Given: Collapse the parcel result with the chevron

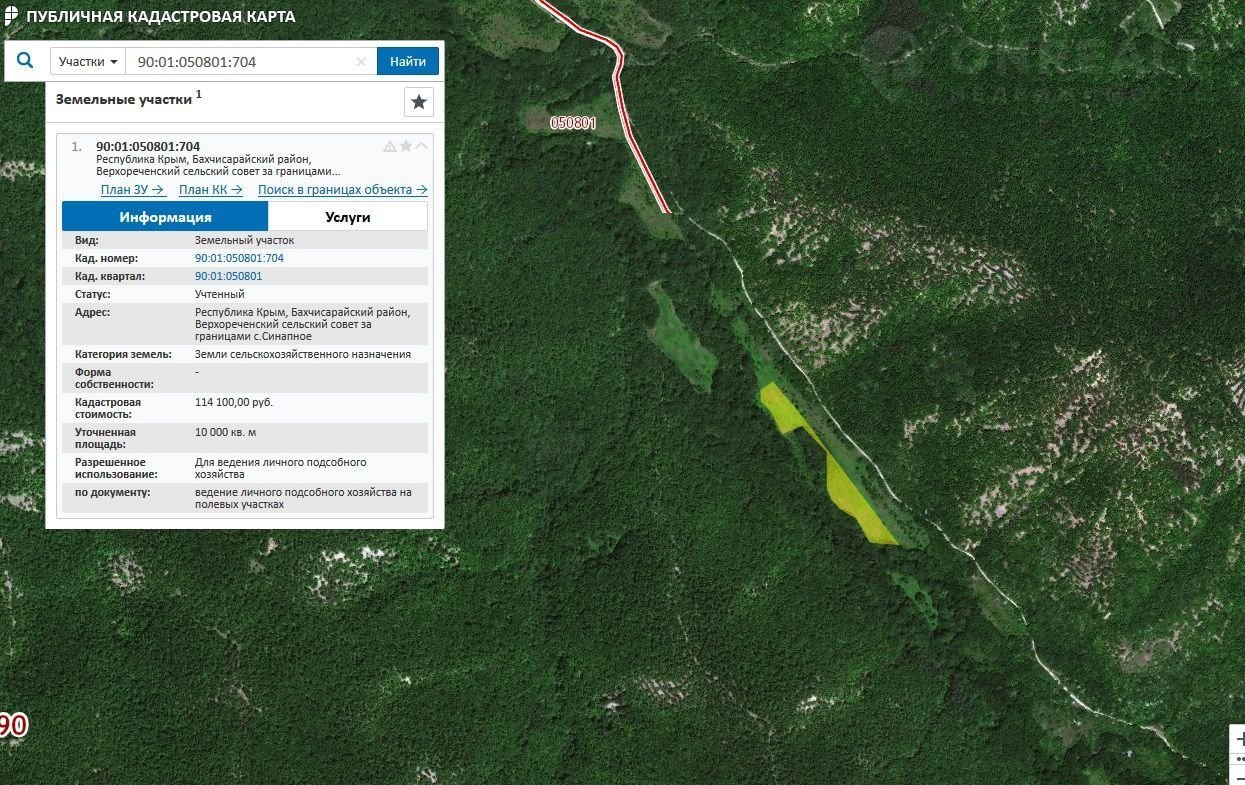Looking at the screenshot, I should point(421,146).
